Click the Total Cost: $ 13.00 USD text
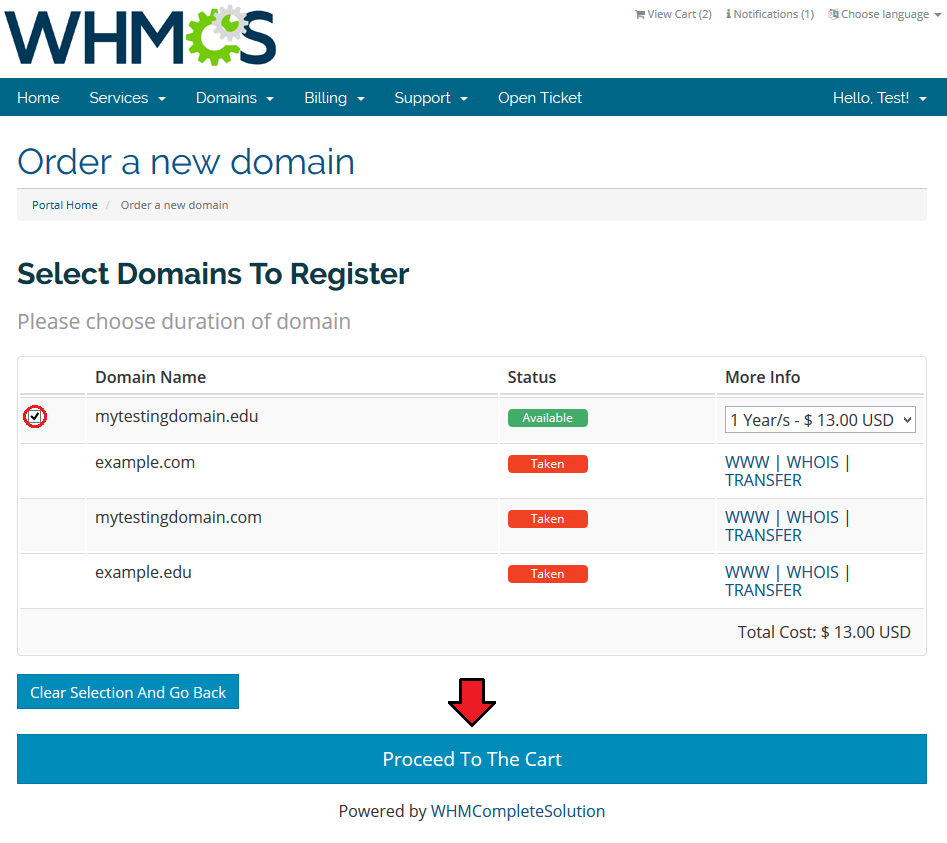 tap(824, 632)
